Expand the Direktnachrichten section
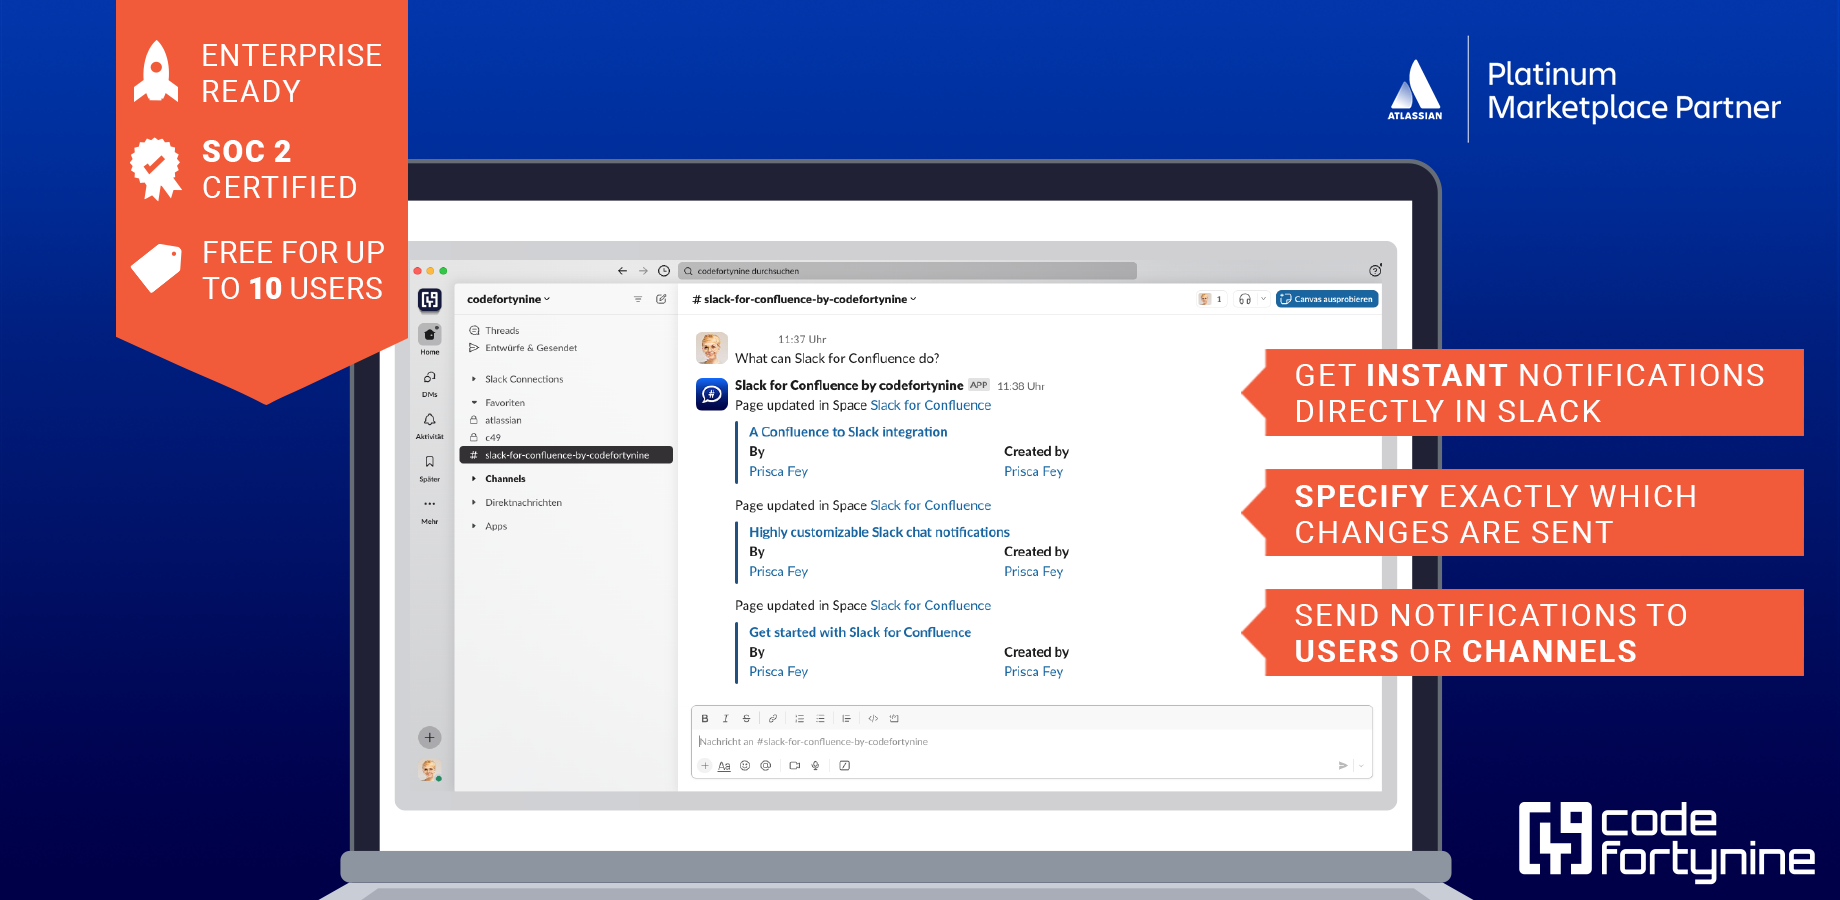This screenshot has width=1840, height=900. 474,502
